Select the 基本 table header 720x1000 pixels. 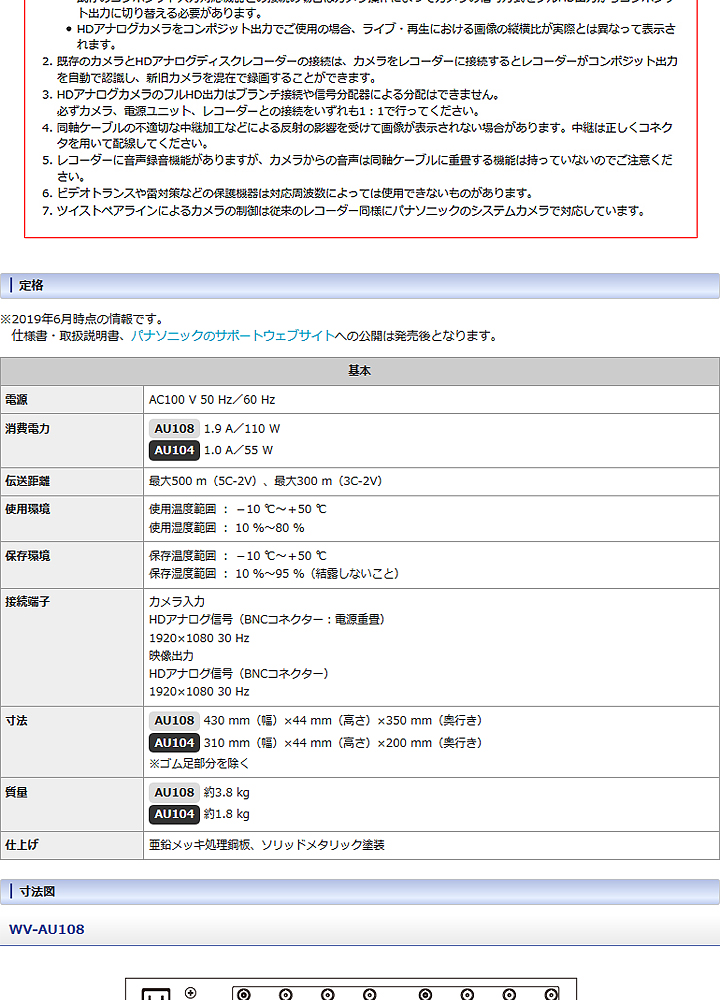pos(360,371)
